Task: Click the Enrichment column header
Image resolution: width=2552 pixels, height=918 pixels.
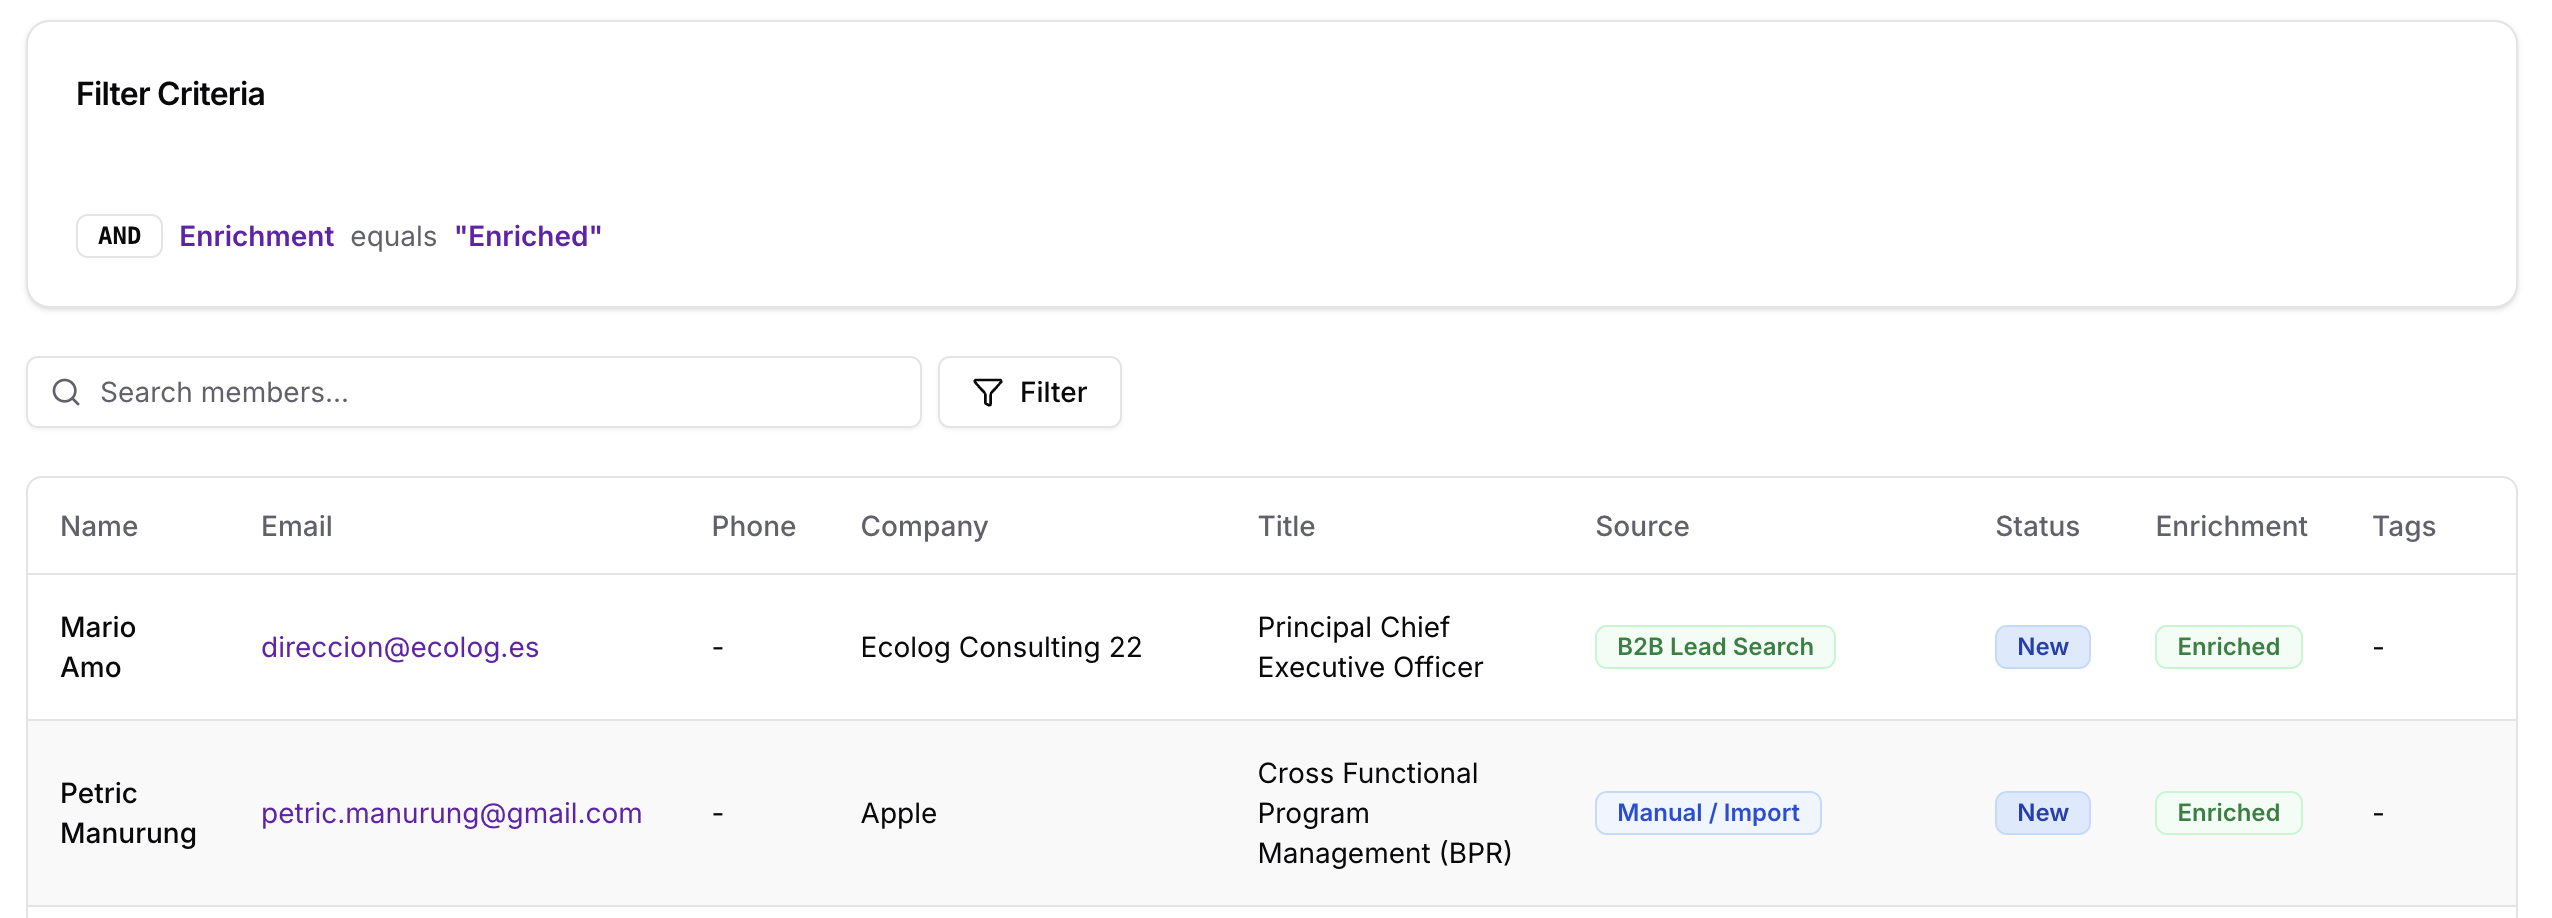Action: tap(2231, 526)
